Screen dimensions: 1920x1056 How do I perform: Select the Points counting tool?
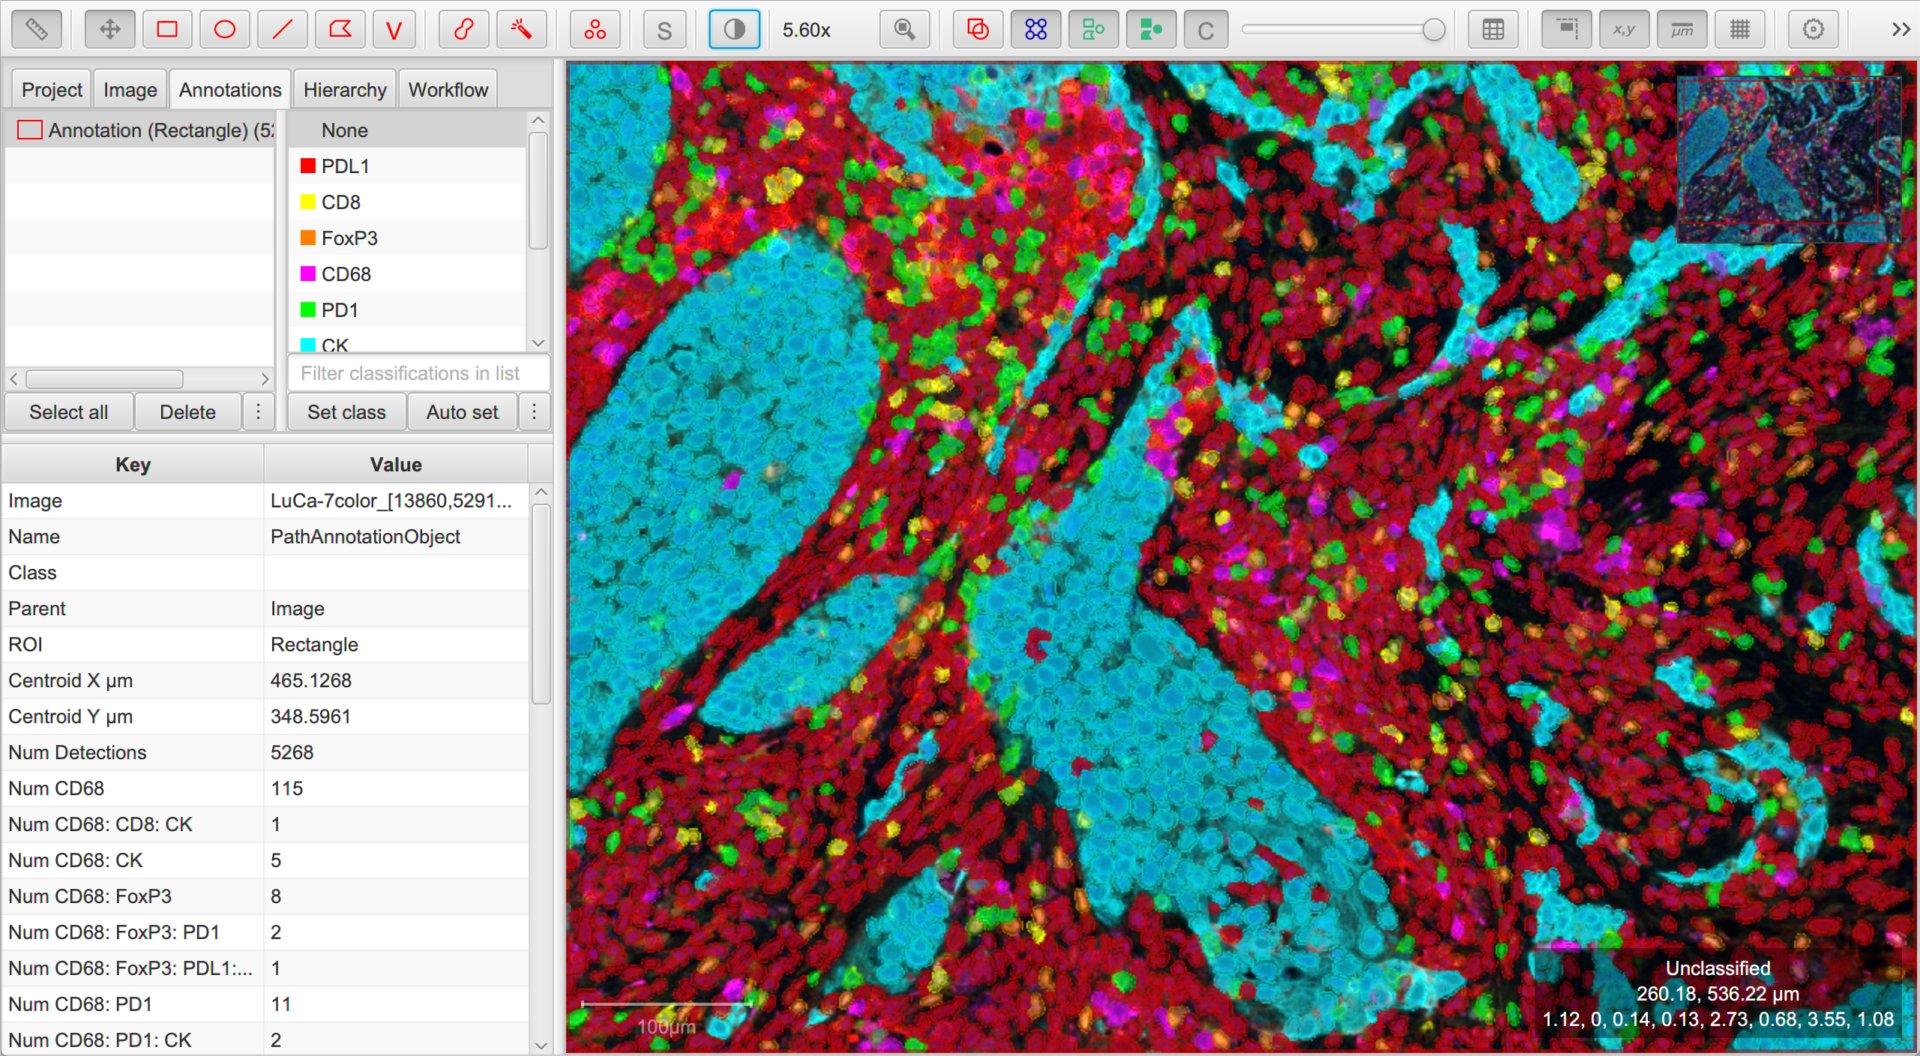click(595, 30)
